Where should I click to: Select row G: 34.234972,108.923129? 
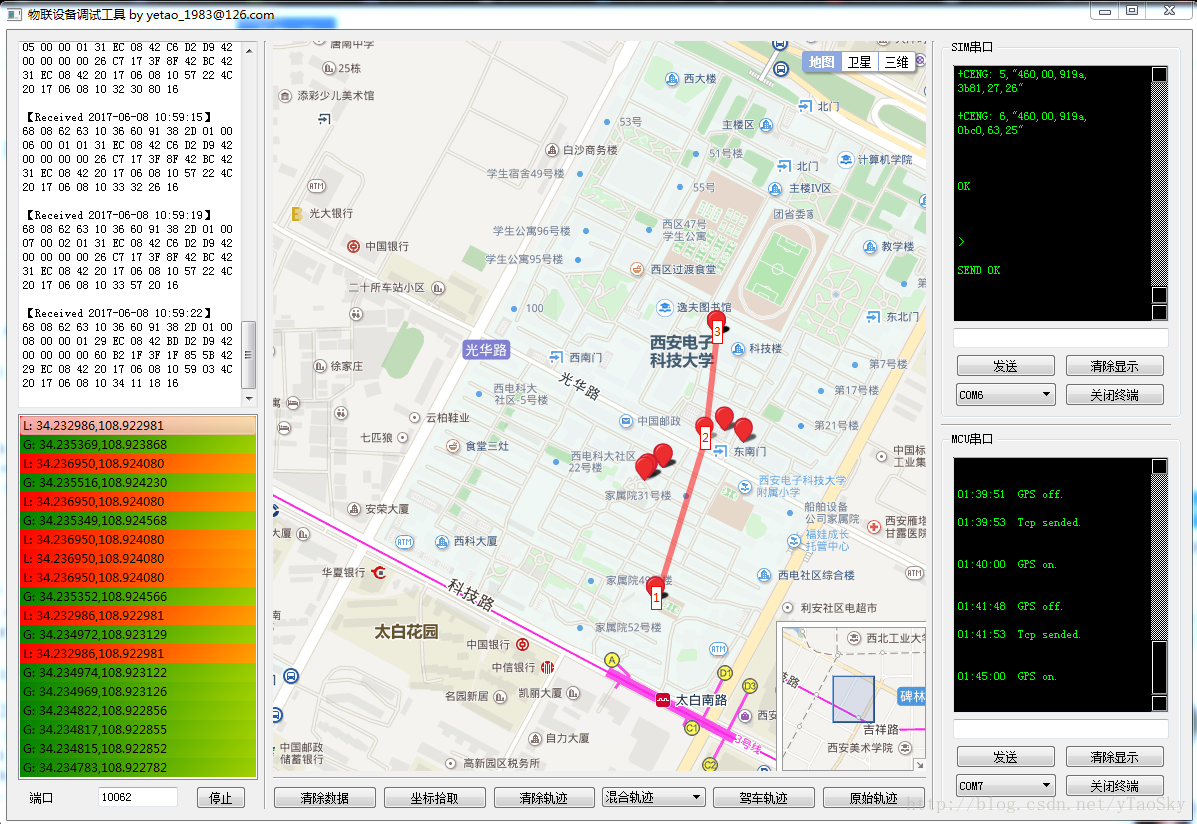[x=138, y=634]
